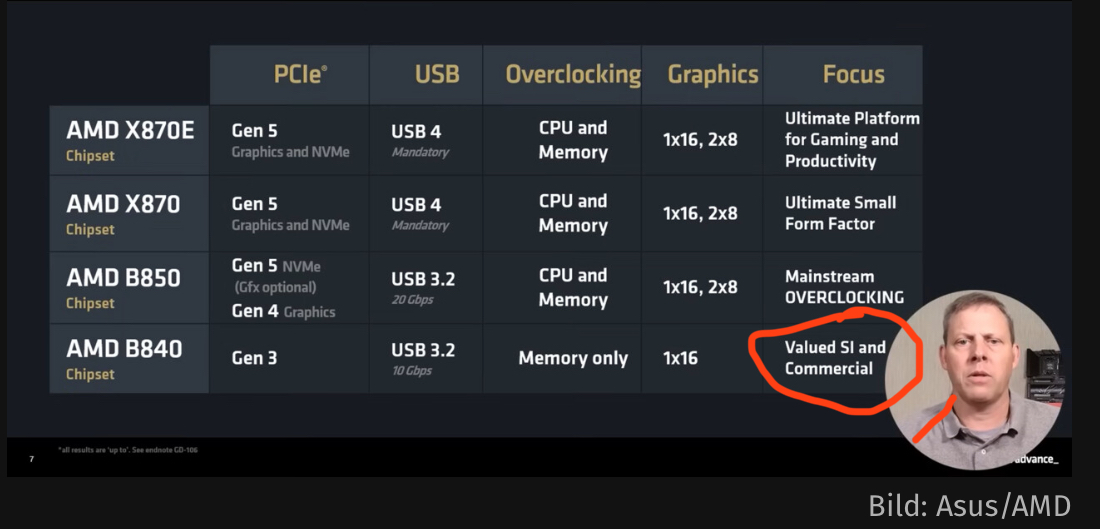1100x529 pixels.
Task: Click the Bild: Asus/AMD image credit
Action: [970, 505]
